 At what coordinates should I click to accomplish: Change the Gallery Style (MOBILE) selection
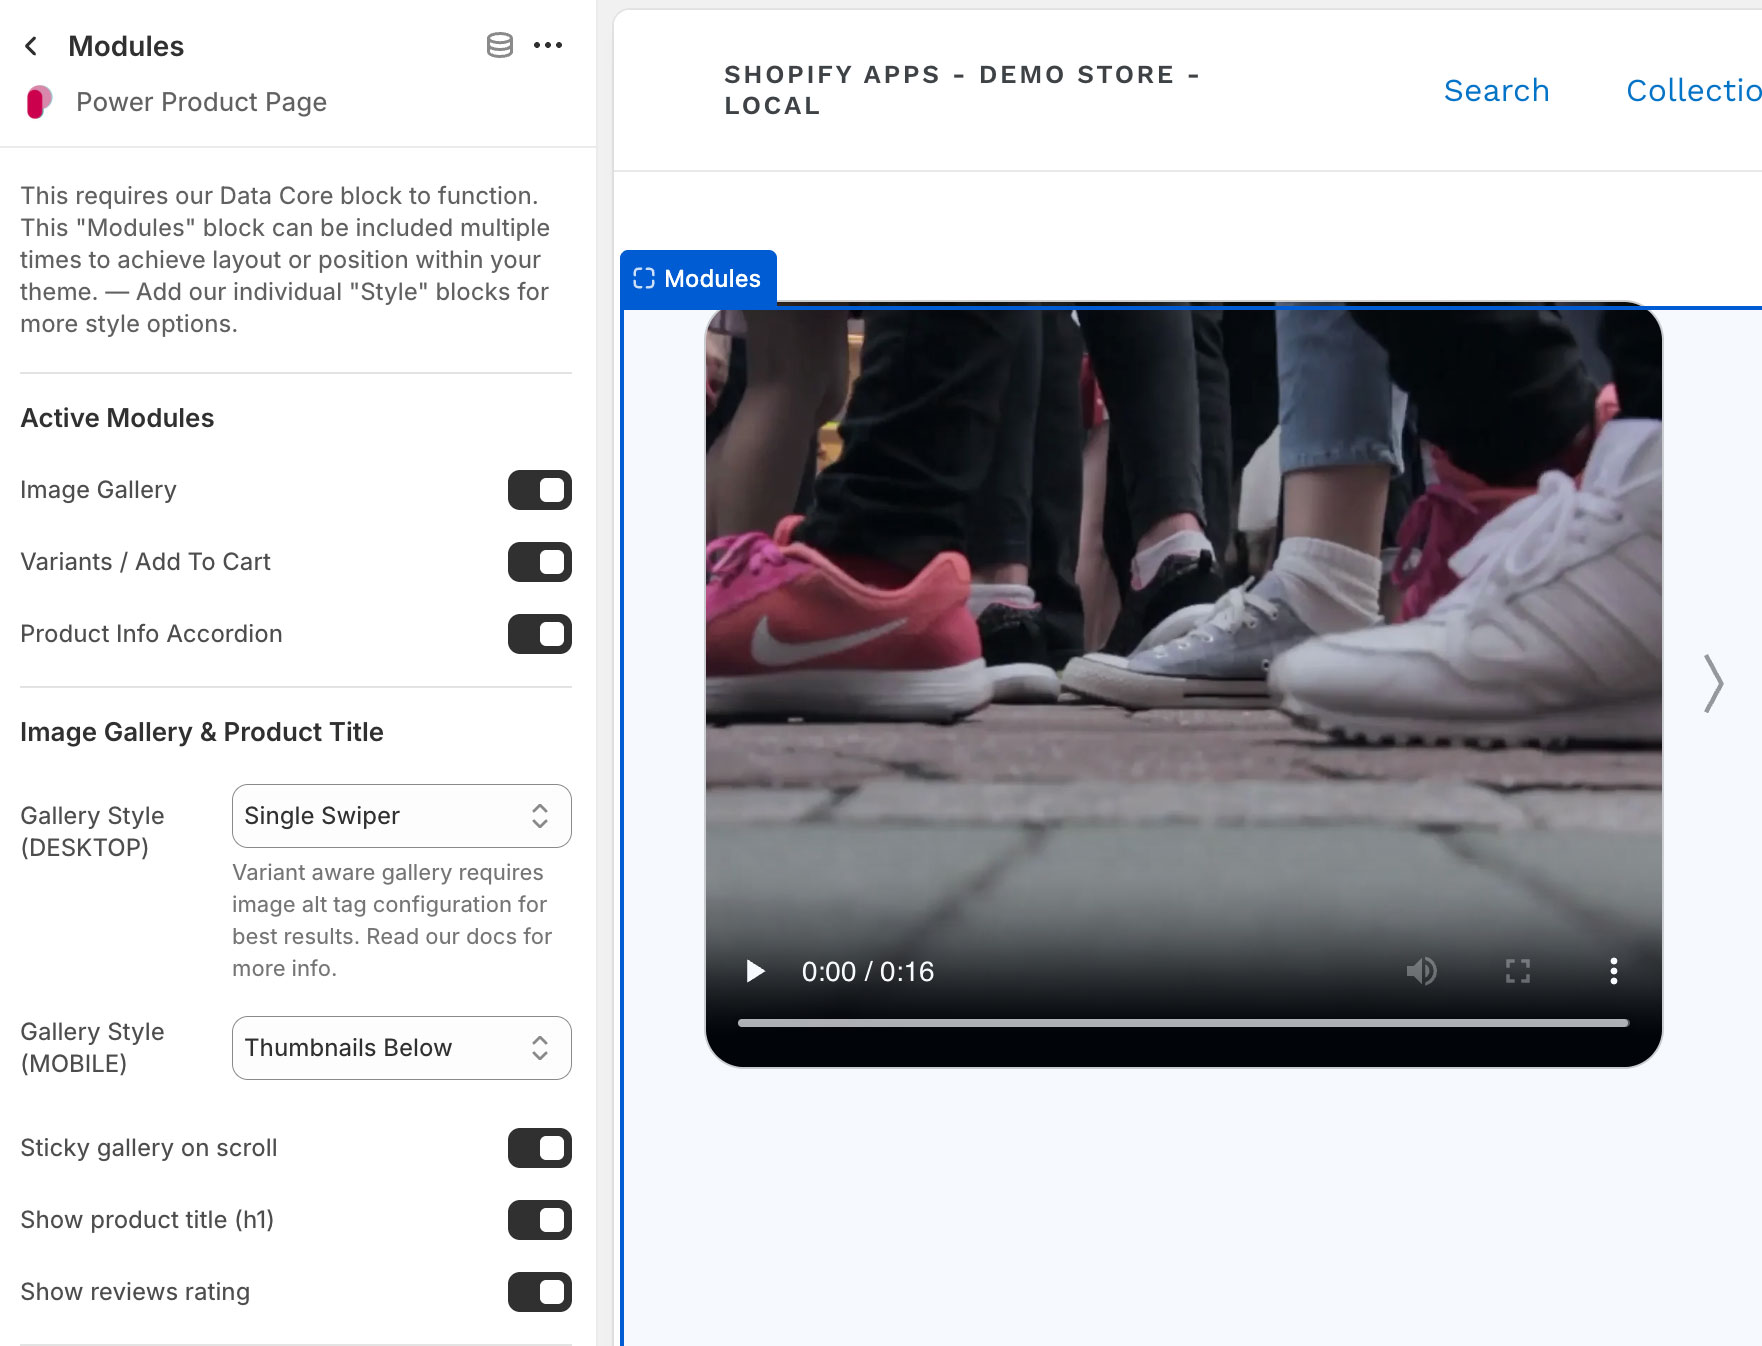coord(400,1048)
